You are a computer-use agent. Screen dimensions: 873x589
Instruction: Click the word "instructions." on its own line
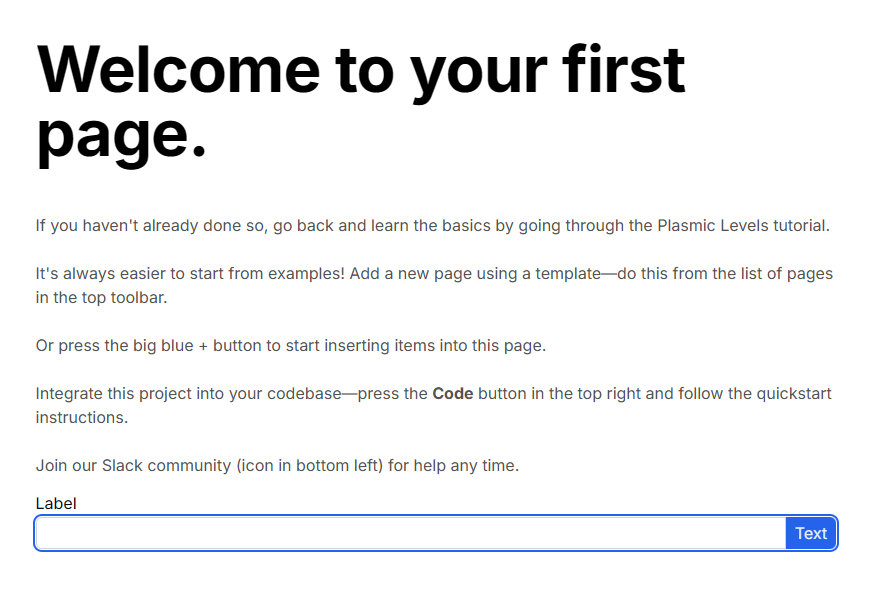[x=82, y=417]
